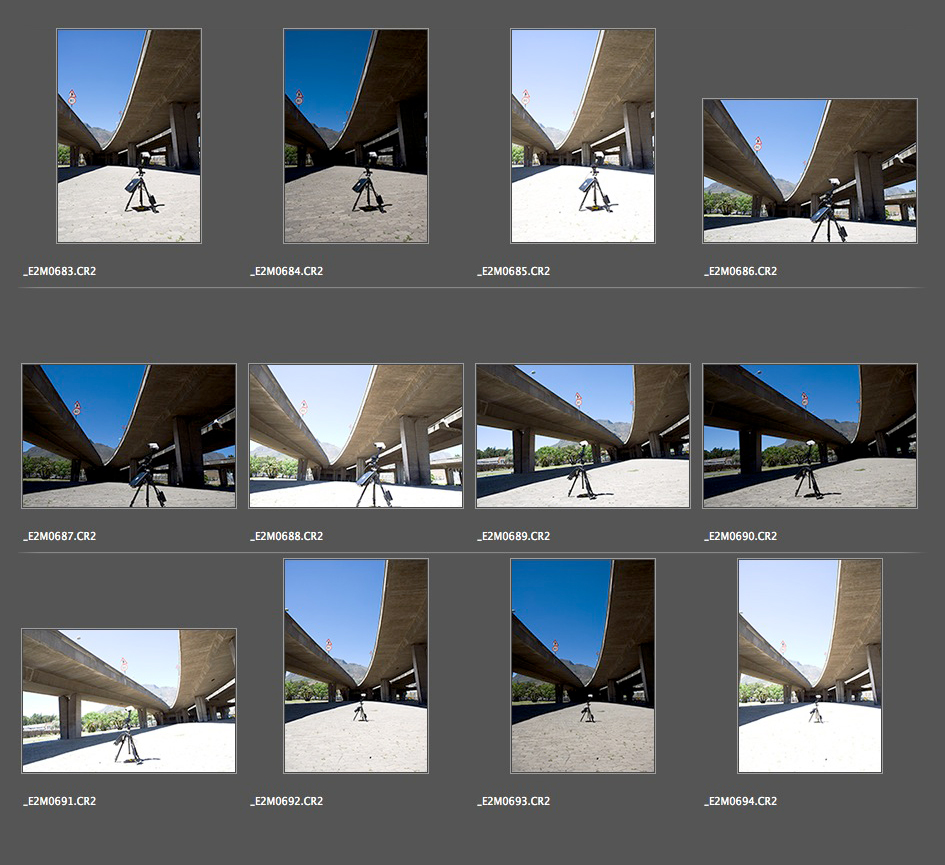The width and height of the screenshot is (945, 865).
Task: Click the dark-sky _E2M0684.CR2 photo thumbnail
Action: [356, 136]
